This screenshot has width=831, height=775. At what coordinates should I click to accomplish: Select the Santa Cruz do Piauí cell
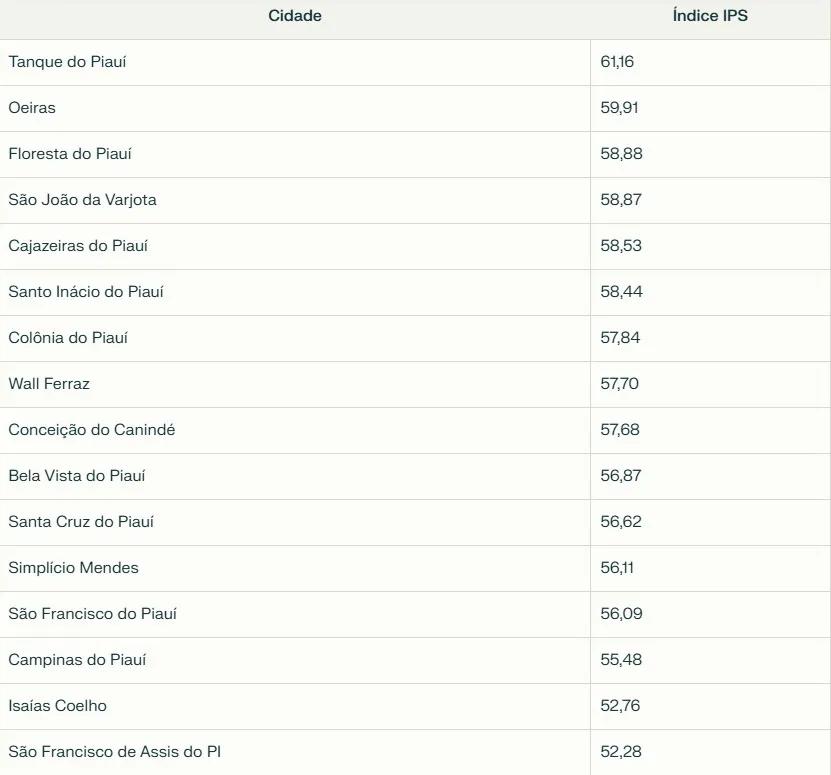pos(81,522)
